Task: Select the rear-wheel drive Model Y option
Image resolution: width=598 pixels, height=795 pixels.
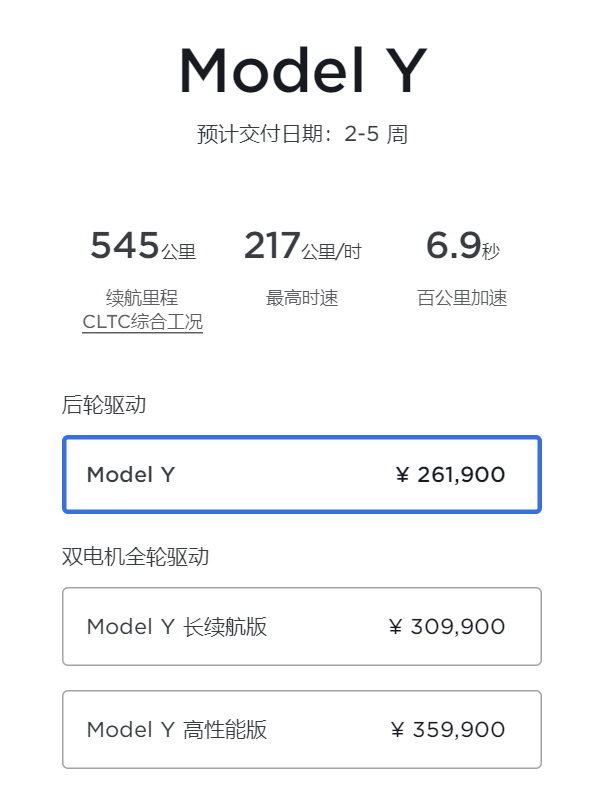Action: point(302,475)
